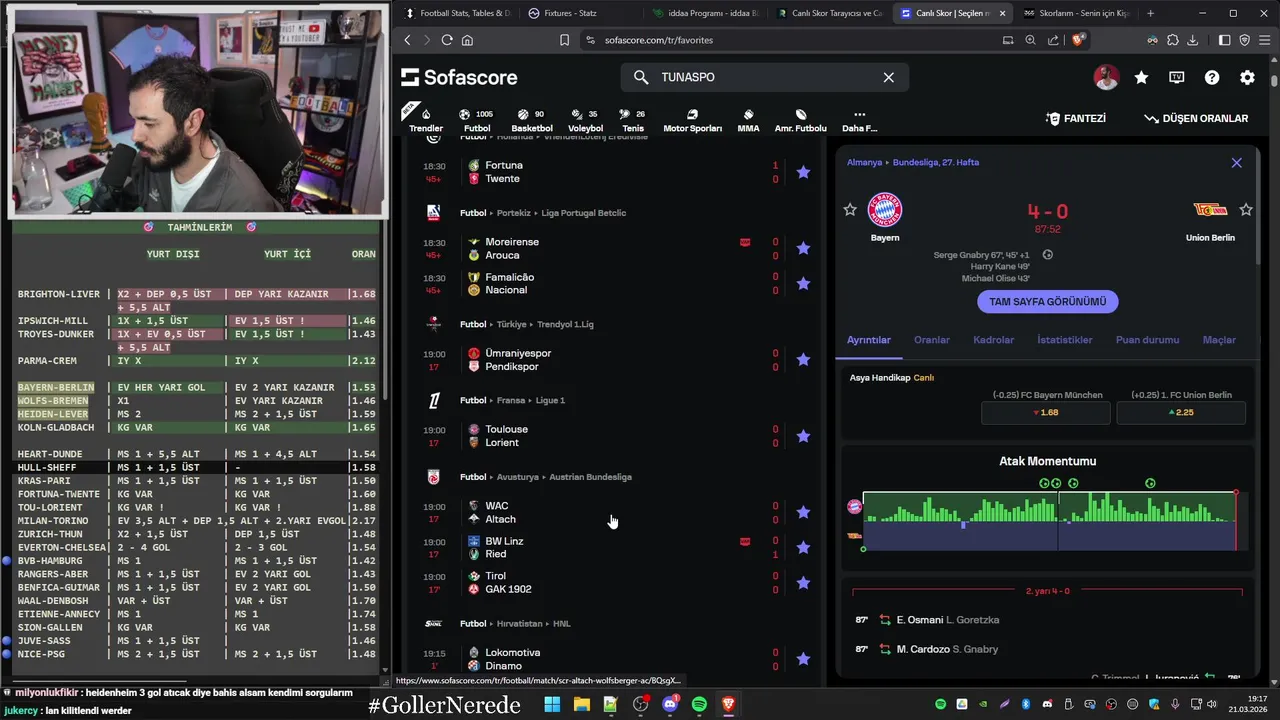
Task: Select Union Berlin +0.25 odds 2.25
Action: (x=1181, y=412)
